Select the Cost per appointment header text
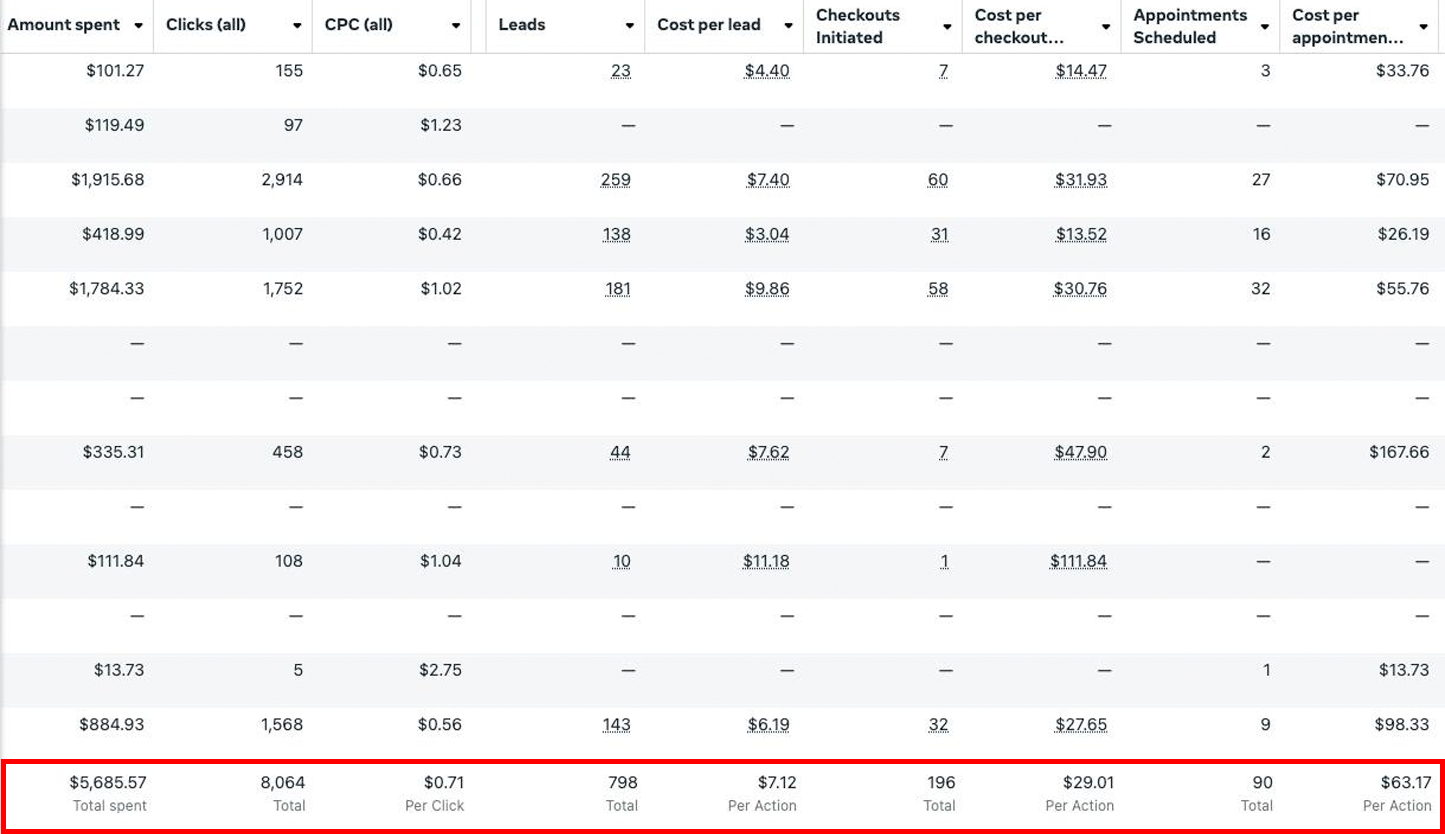 point(1346,26)
